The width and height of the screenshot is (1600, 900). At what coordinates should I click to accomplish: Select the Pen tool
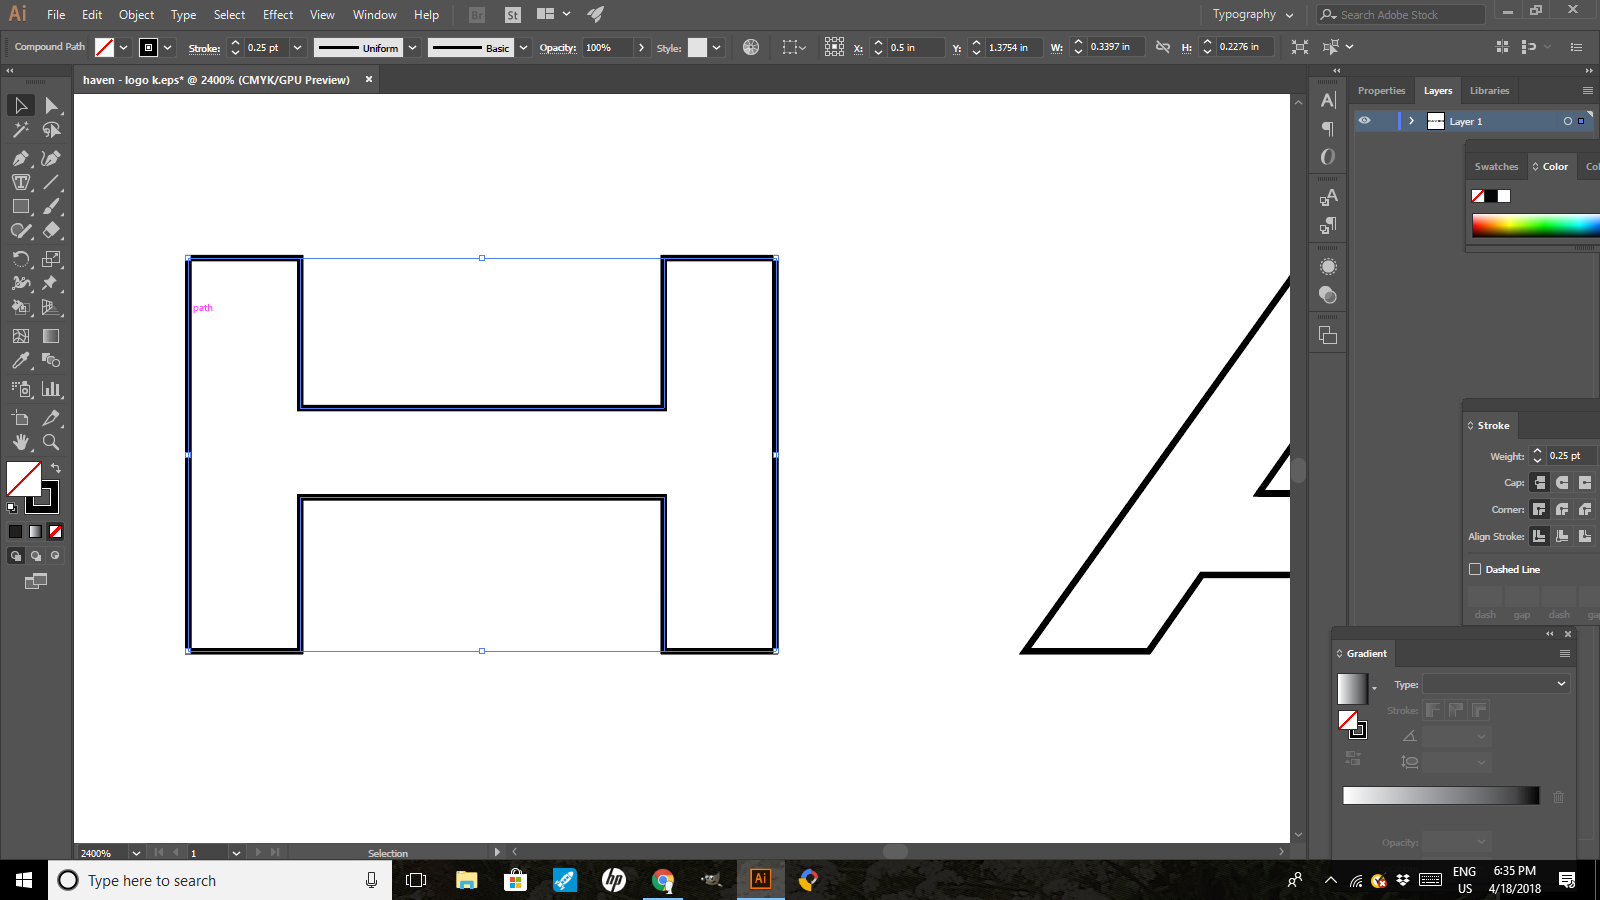pos(21,158)
